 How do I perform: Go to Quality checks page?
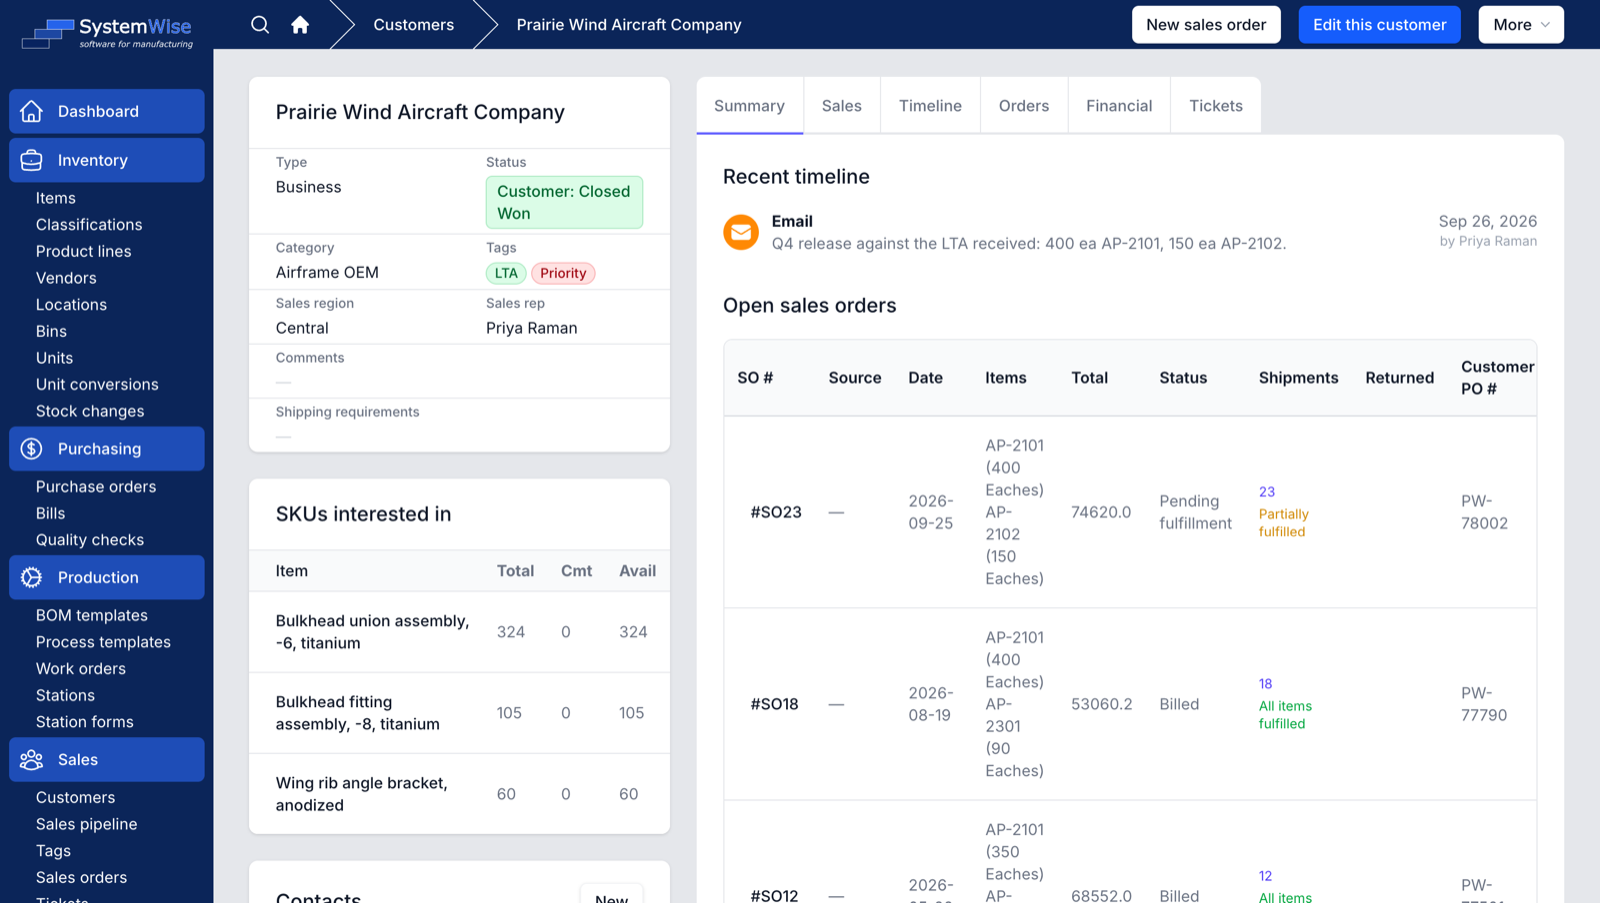tap(90, 540)
